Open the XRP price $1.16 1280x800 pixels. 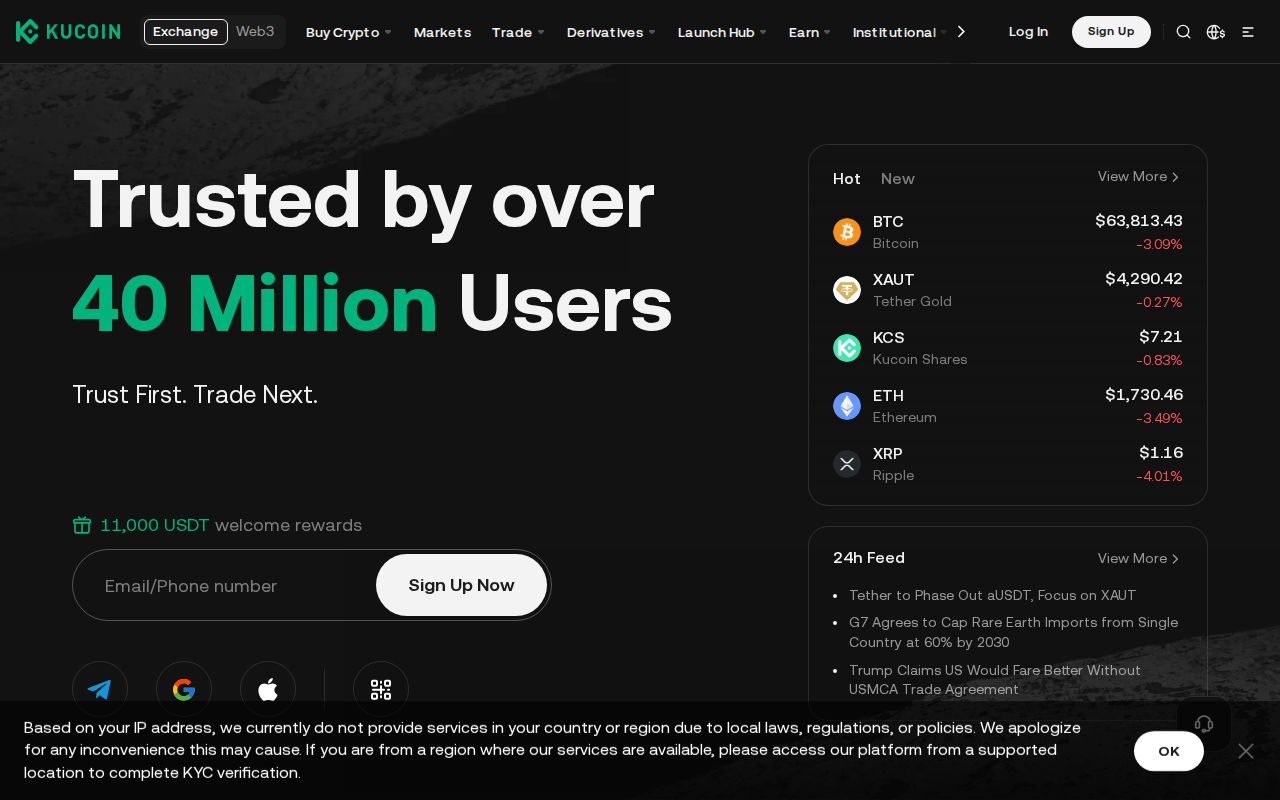[x=1161, y=453]
